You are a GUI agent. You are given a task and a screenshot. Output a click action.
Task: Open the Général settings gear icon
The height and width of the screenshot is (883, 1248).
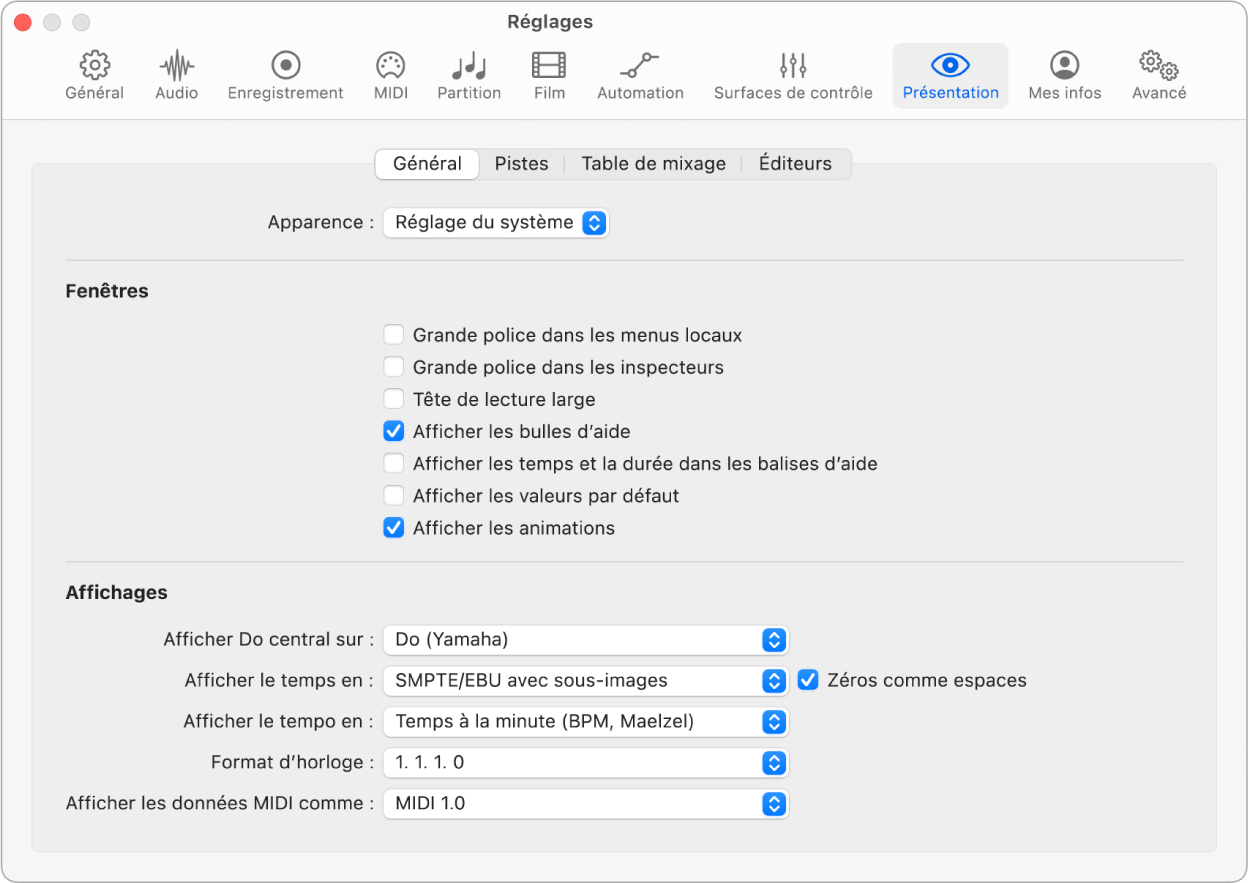click(94, 66)
